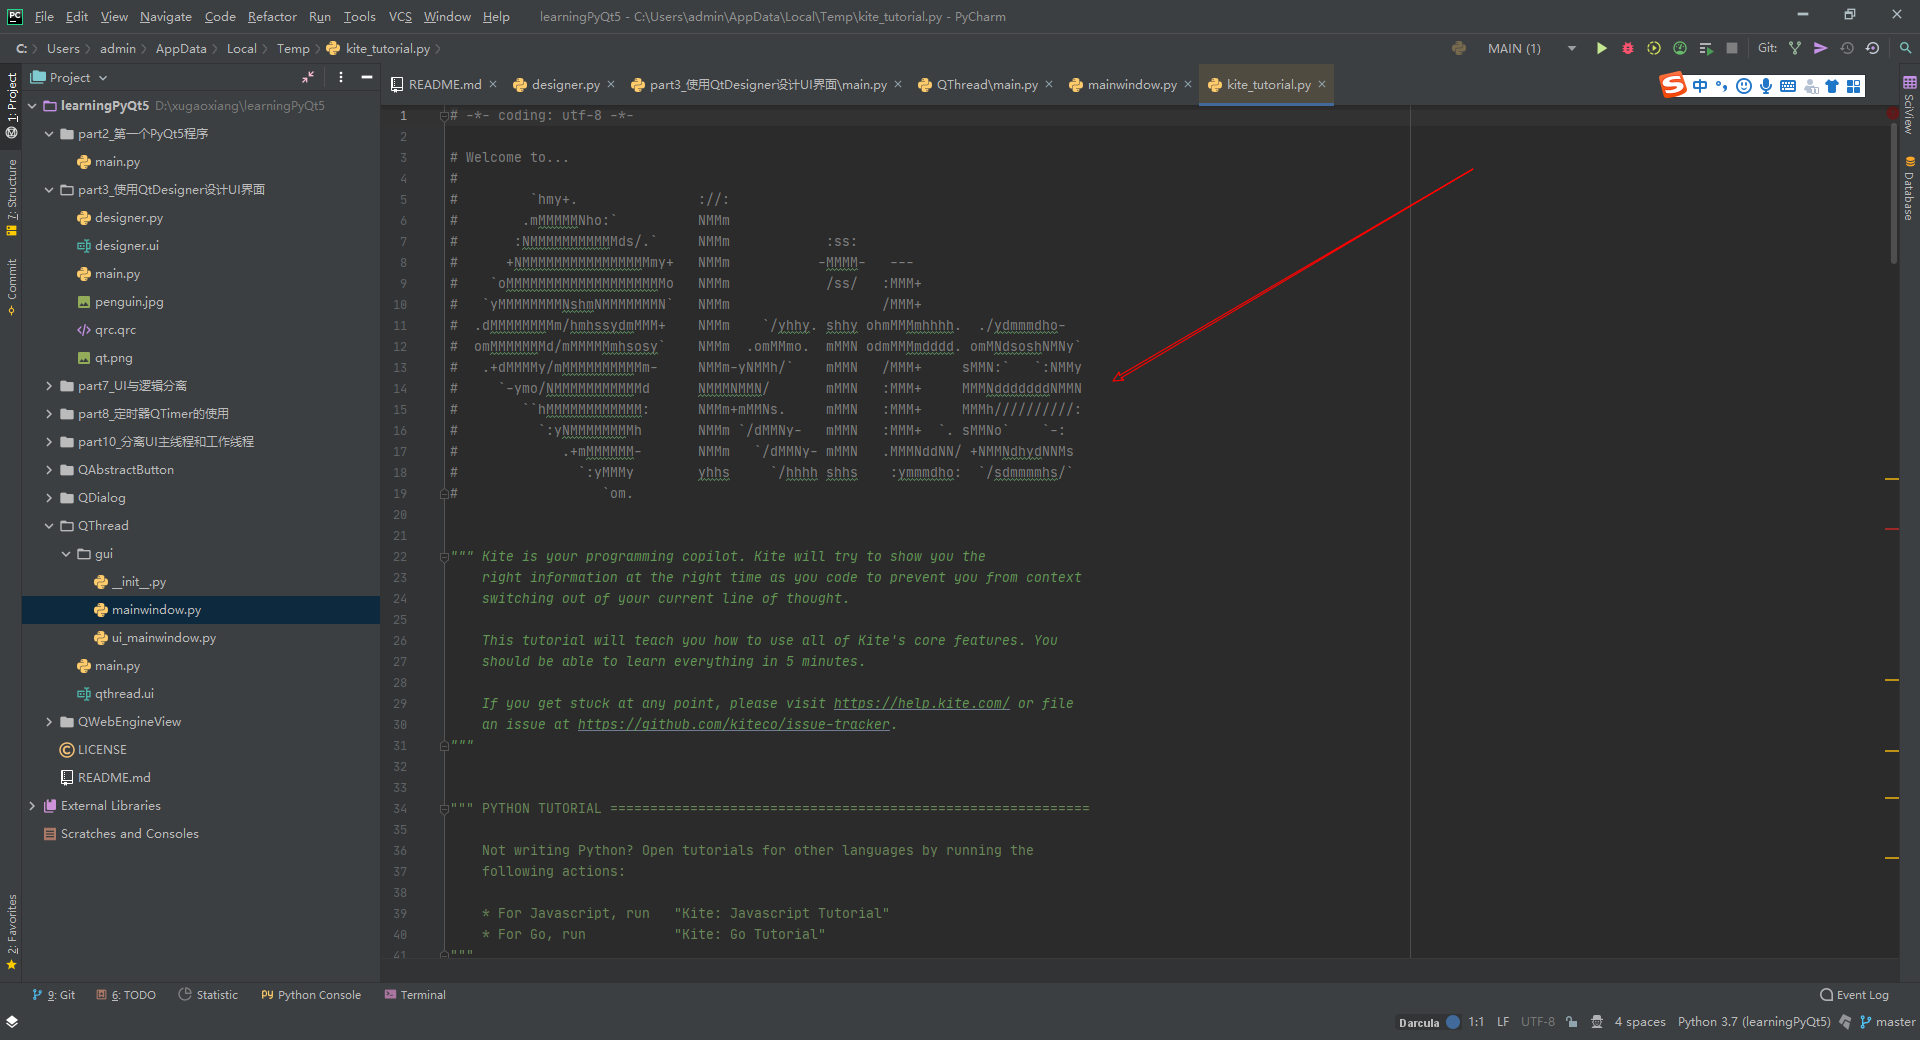Activate Sogou voice input microphone
The width and height of the screenshot is (1920, 1040).
[1766, 86]
